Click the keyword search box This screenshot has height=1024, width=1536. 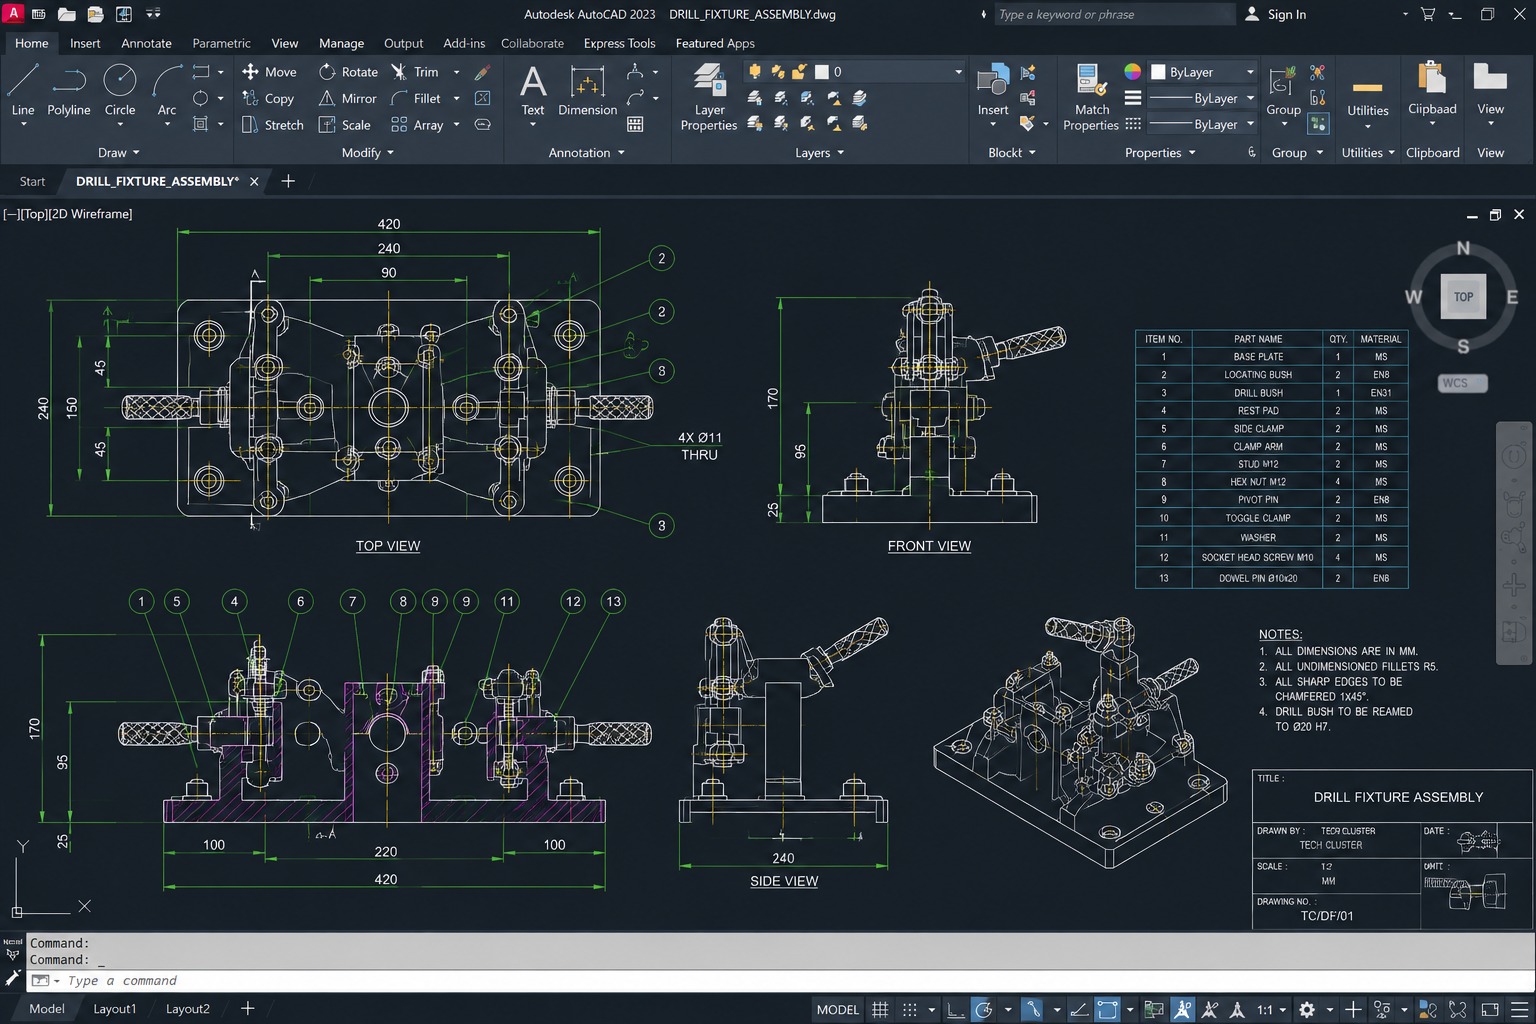1115,14
